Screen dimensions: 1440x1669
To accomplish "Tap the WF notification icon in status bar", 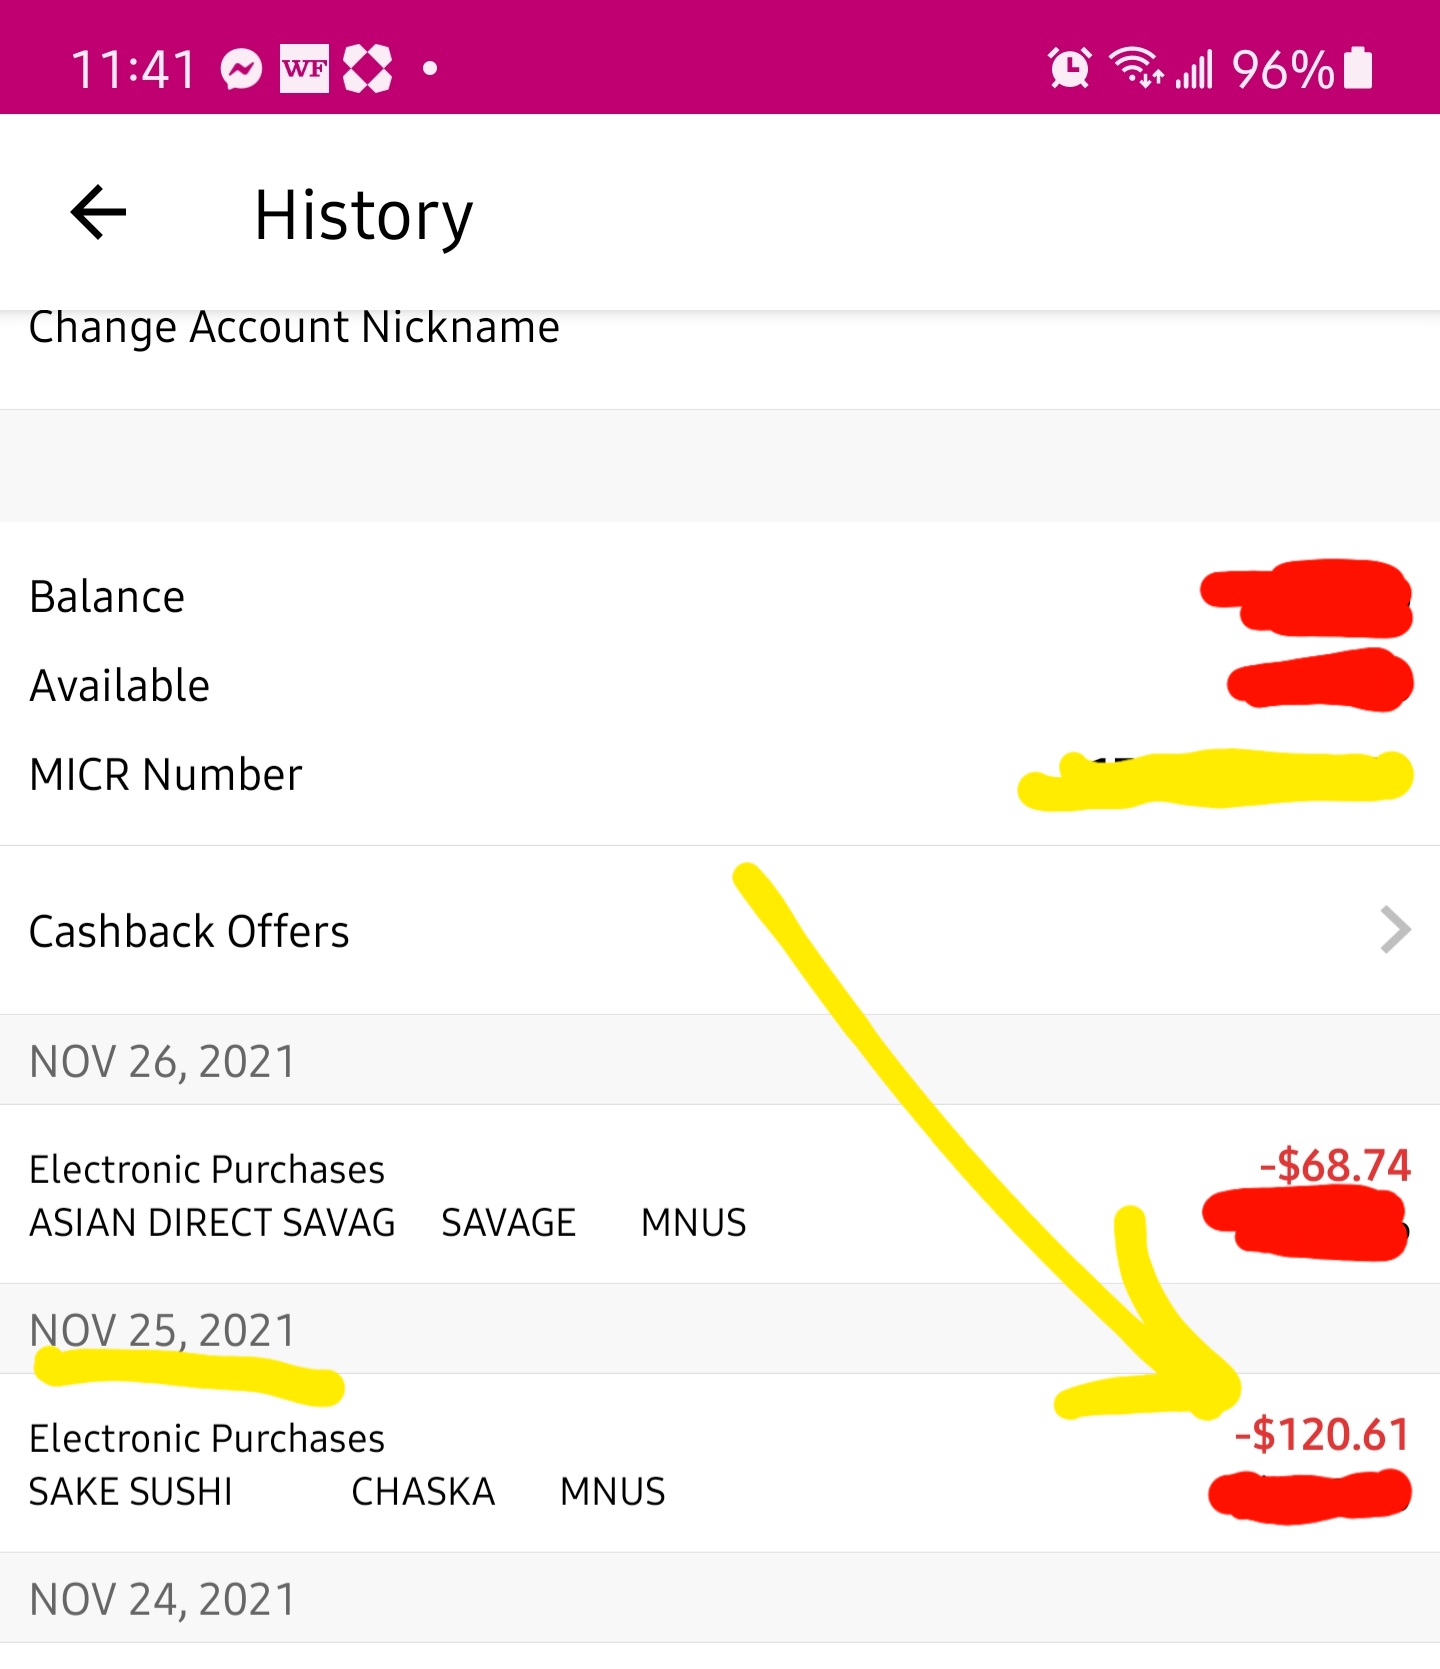I will pyautogui.click(x=304, y=69).
